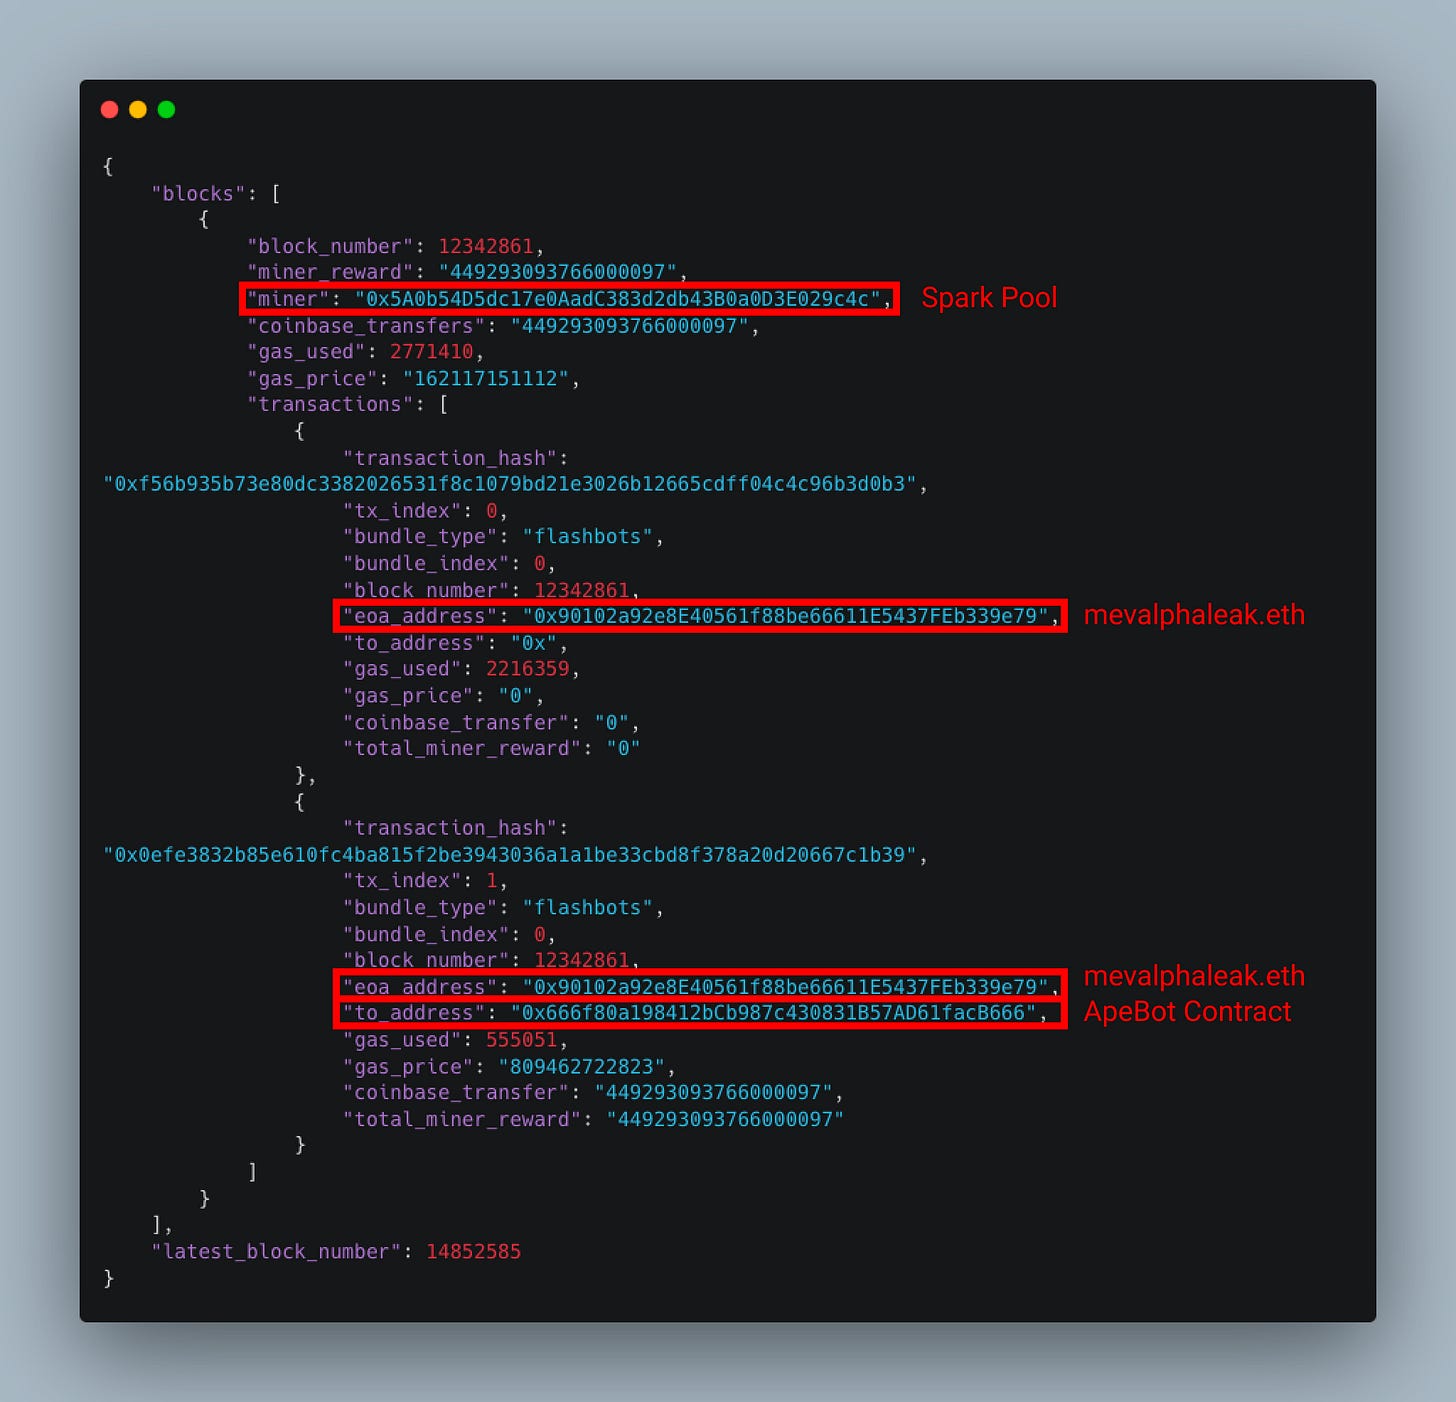The width and height of the screenshot is (1456, 1402).
Task: Select the bundle_type flashbots value
Action: [x=591, y=537]
